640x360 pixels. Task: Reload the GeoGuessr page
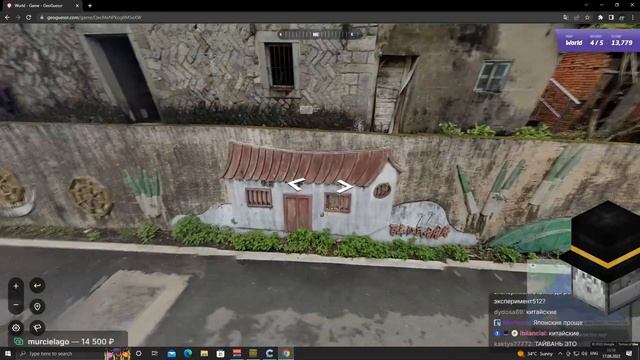(29, 18)
